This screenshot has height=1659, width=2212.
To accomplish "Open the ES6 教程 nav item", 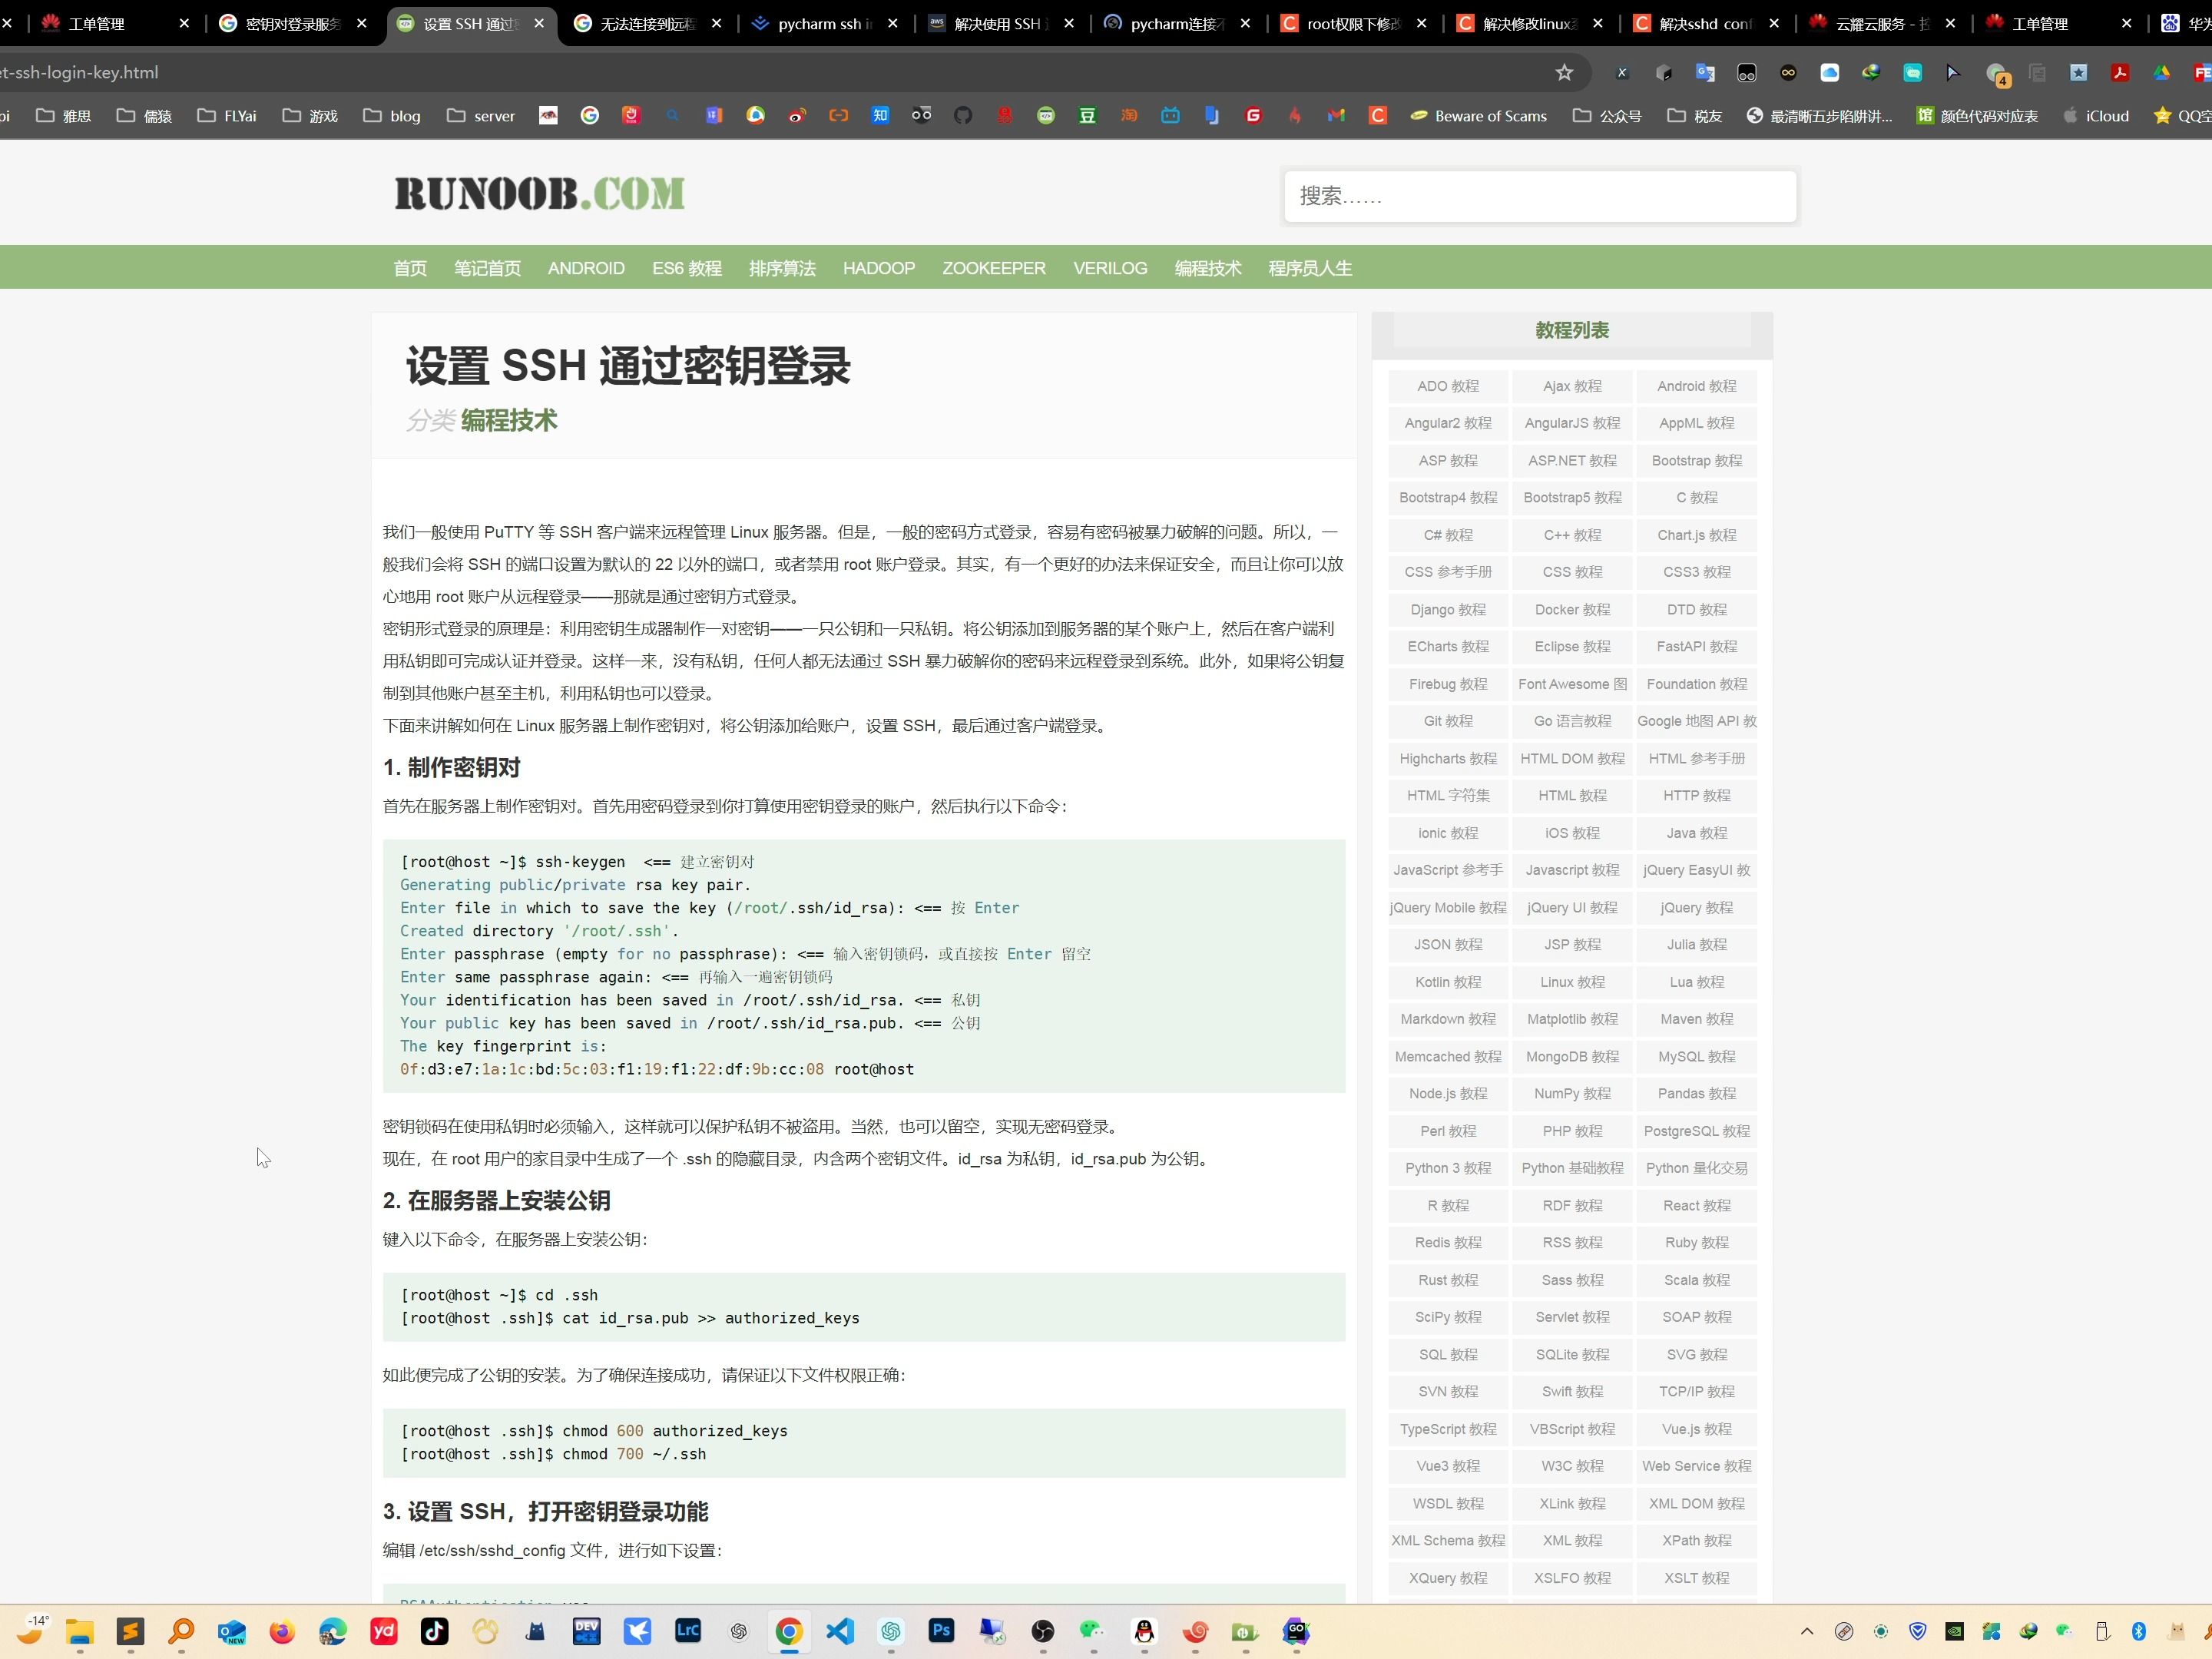I will [687, 268].
